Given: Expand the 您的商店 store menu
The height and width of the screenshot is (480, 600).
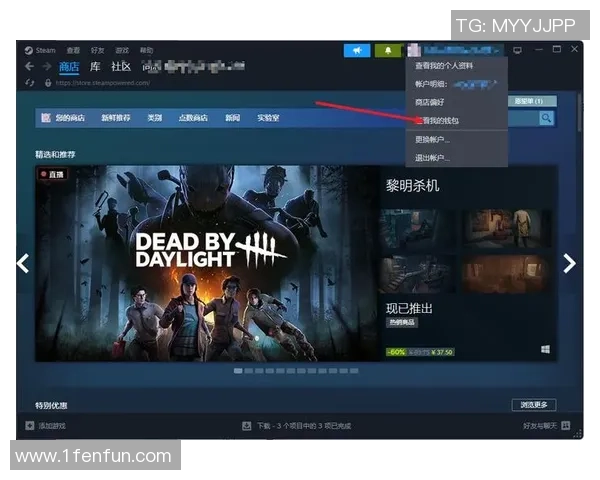Looking at the screenshot, I should 70,118.
